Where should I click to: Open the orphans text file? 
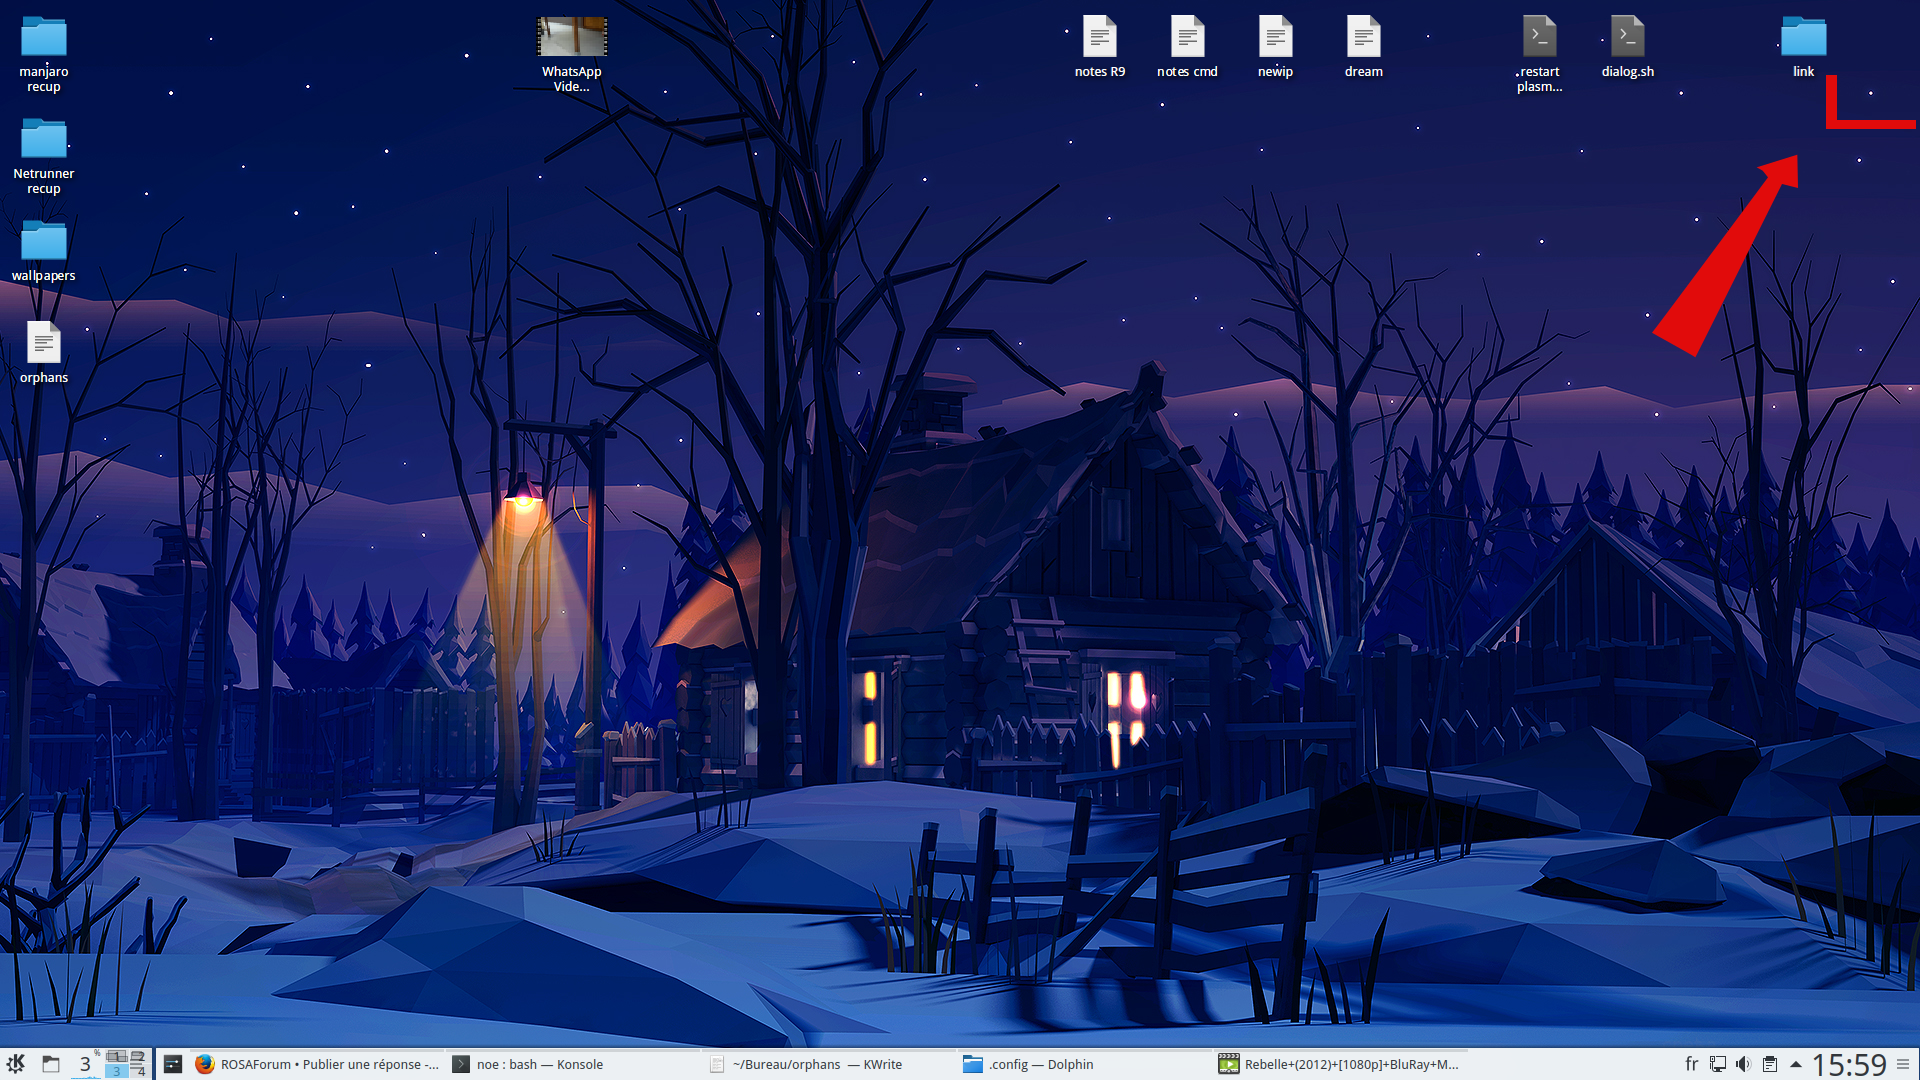pos(44,344)
